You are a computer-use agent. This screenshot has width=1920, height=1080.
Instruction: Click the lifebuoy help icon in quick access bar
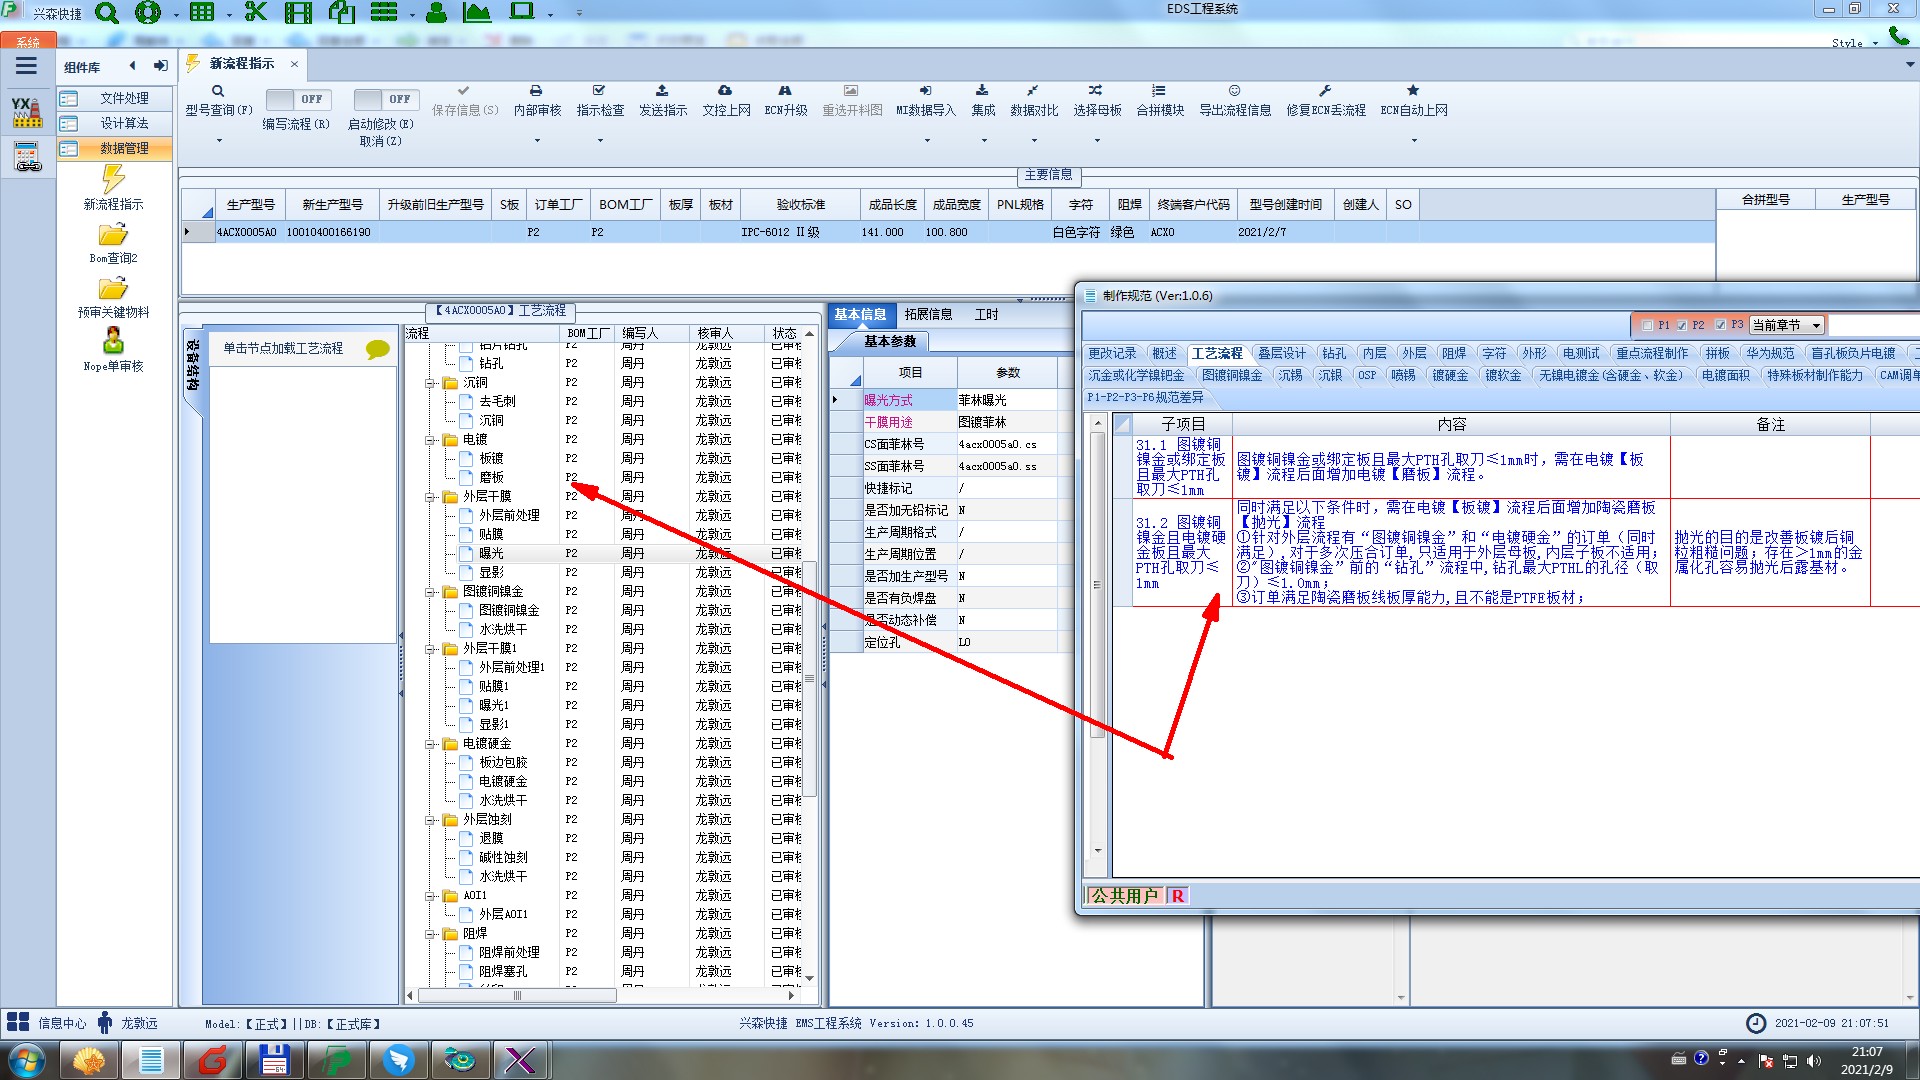point(148,13)
